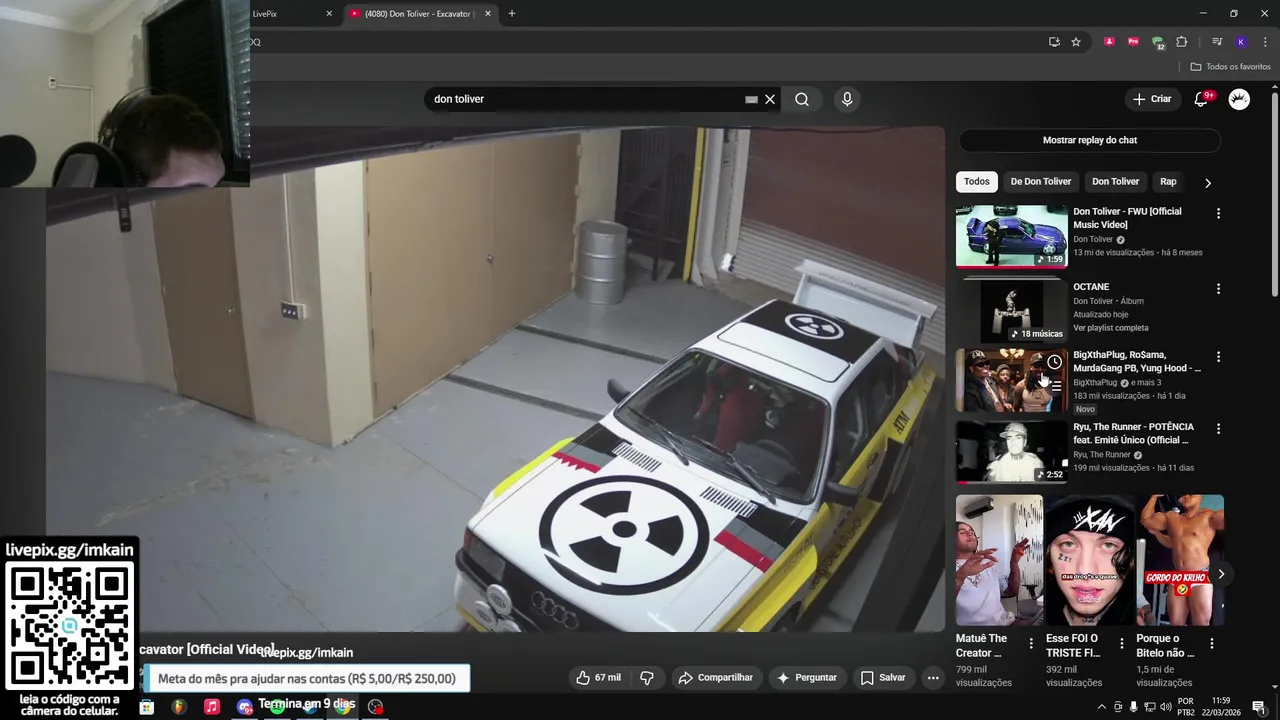Add BigXthaPlug video to watch later clock

[1054, 362]
